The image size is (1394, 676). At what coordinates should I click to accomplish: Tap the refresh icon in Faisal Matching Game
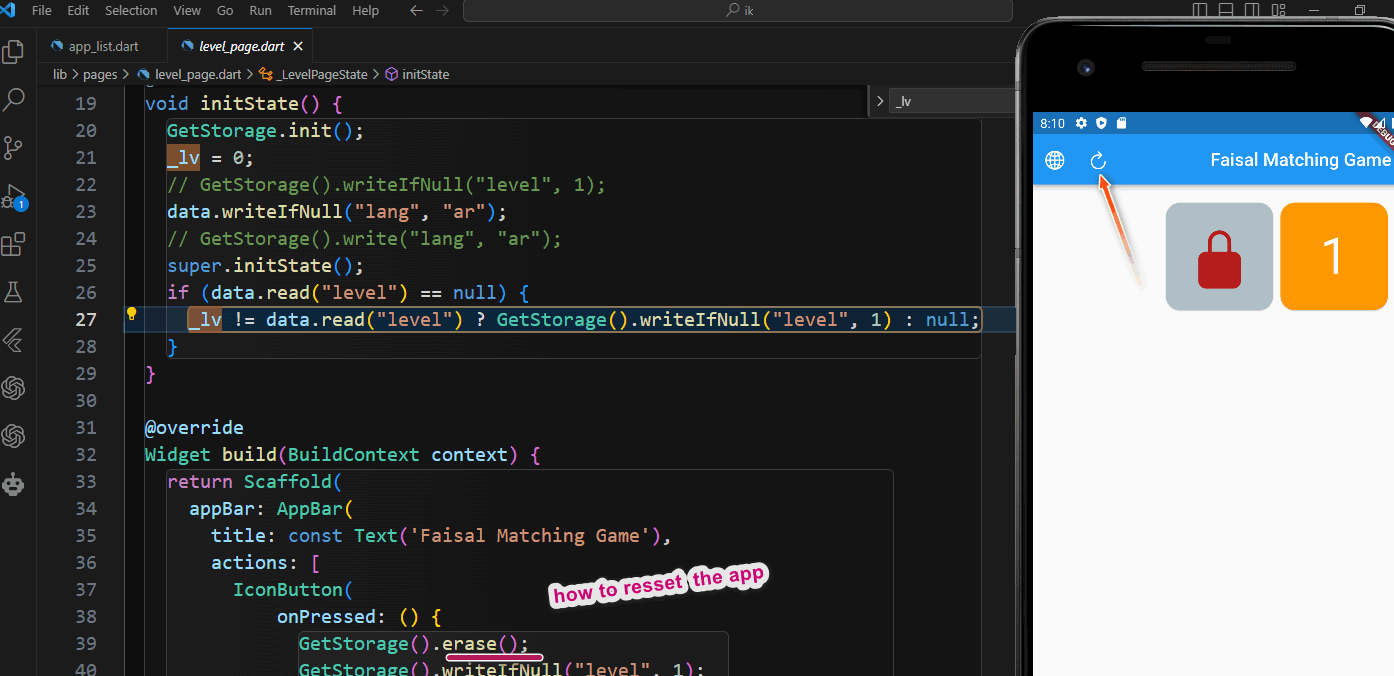click(1098, 160)
